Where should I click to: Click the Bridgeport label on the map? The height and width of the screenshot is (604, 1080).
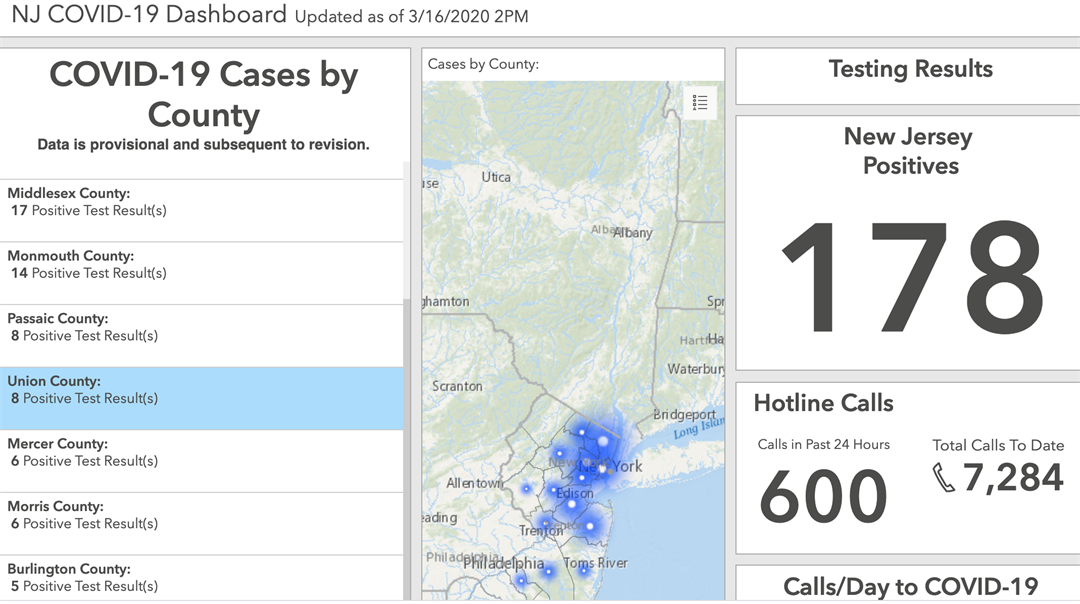pyautogui.click(x=685, y=414)
